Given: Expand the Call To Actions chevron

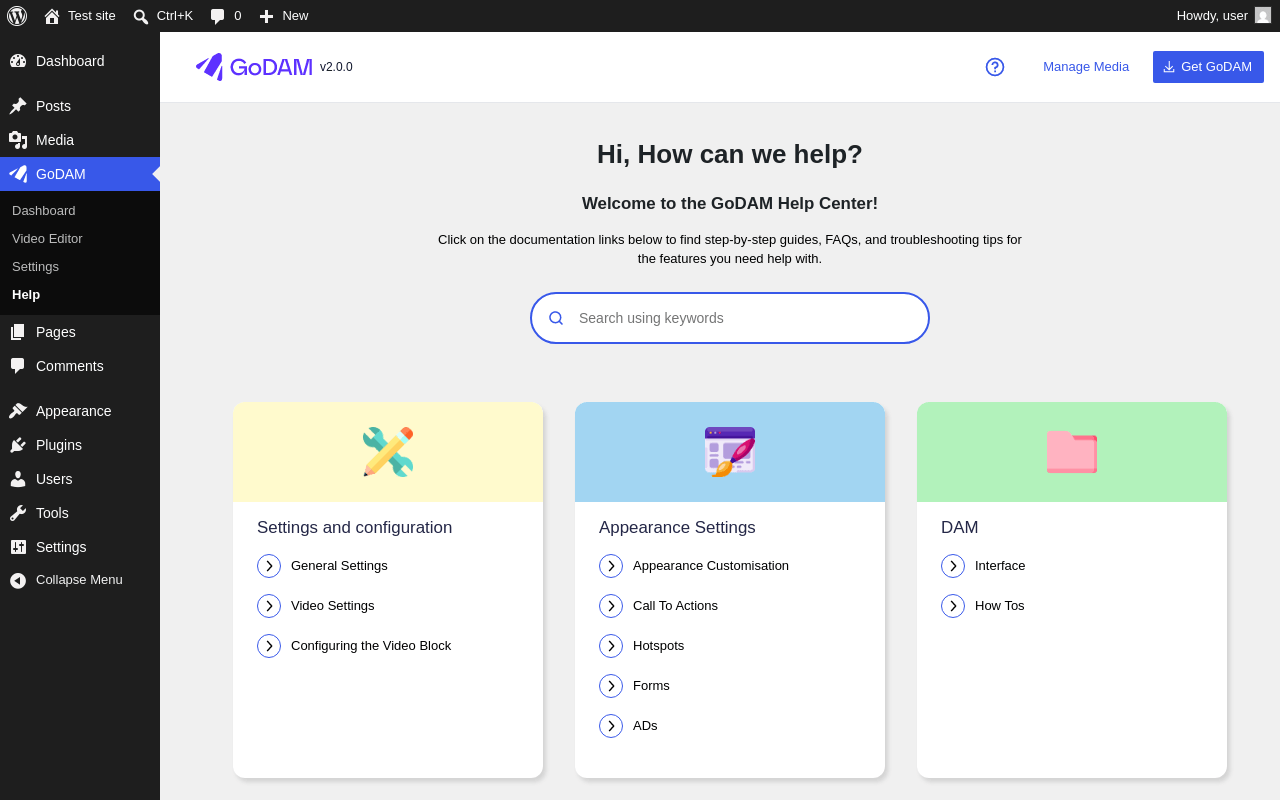Looking at the screenshot, I should pos(611,606).
